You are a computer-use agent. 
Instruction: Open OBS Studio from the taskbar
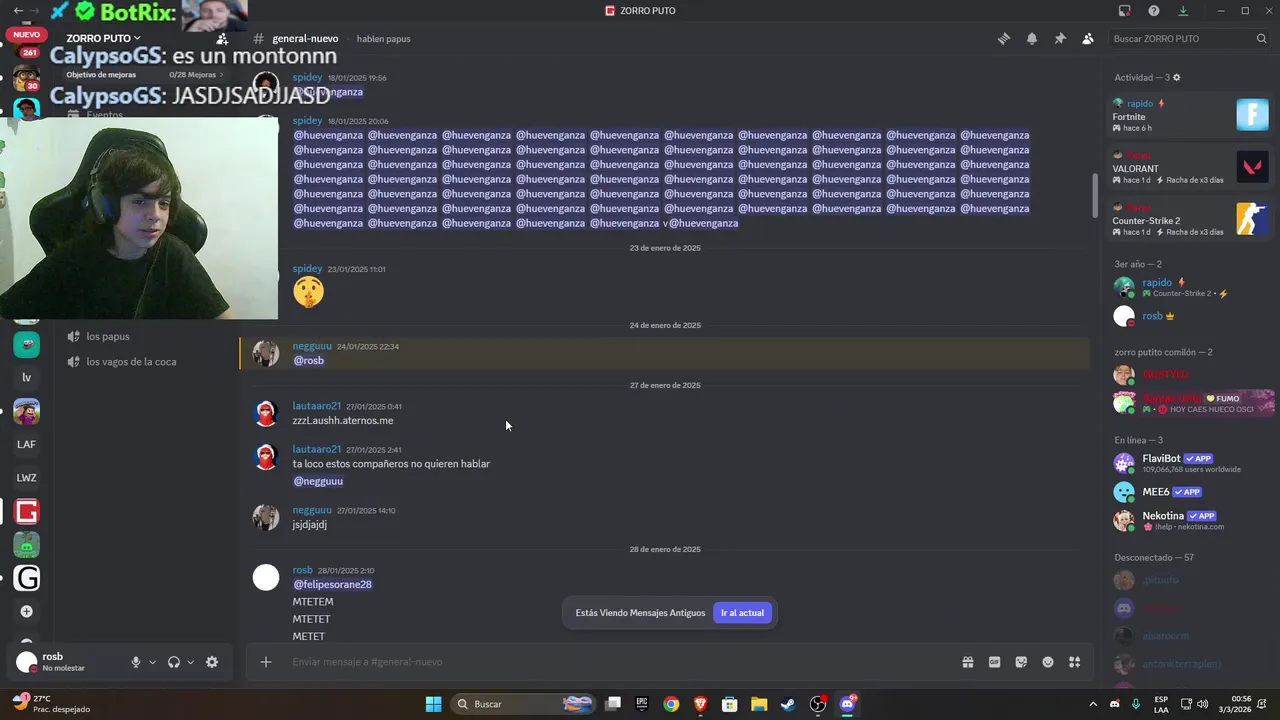pyautogui.click(x=818, y=704)
